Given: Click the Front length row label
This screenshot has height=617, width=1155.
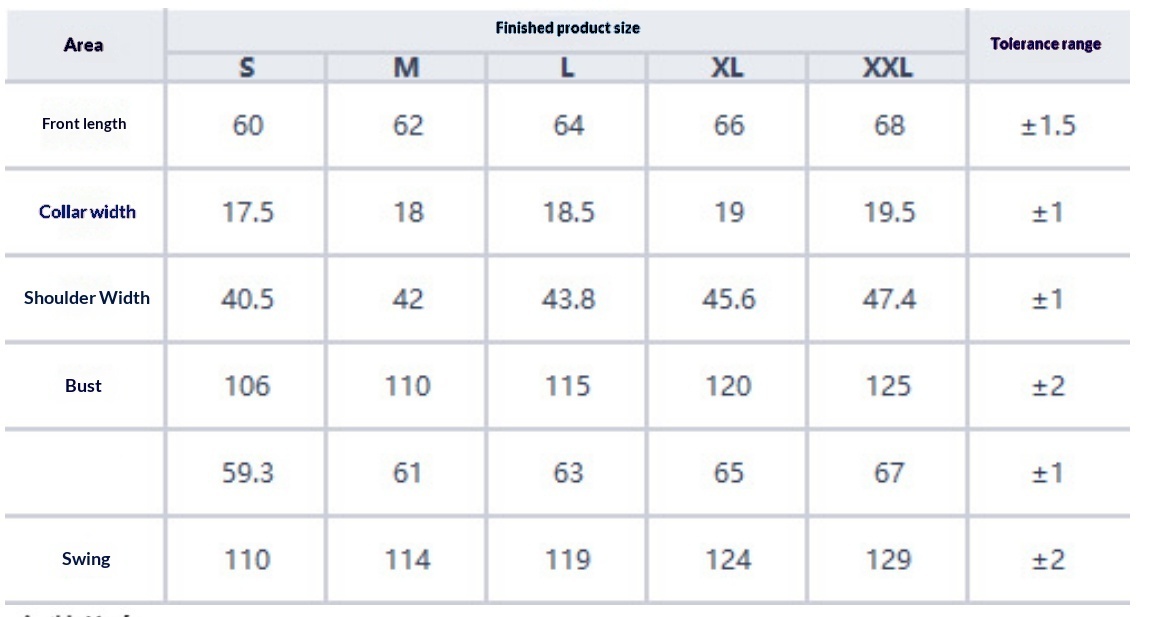Looking at the screenshot, I should [84, 124].
